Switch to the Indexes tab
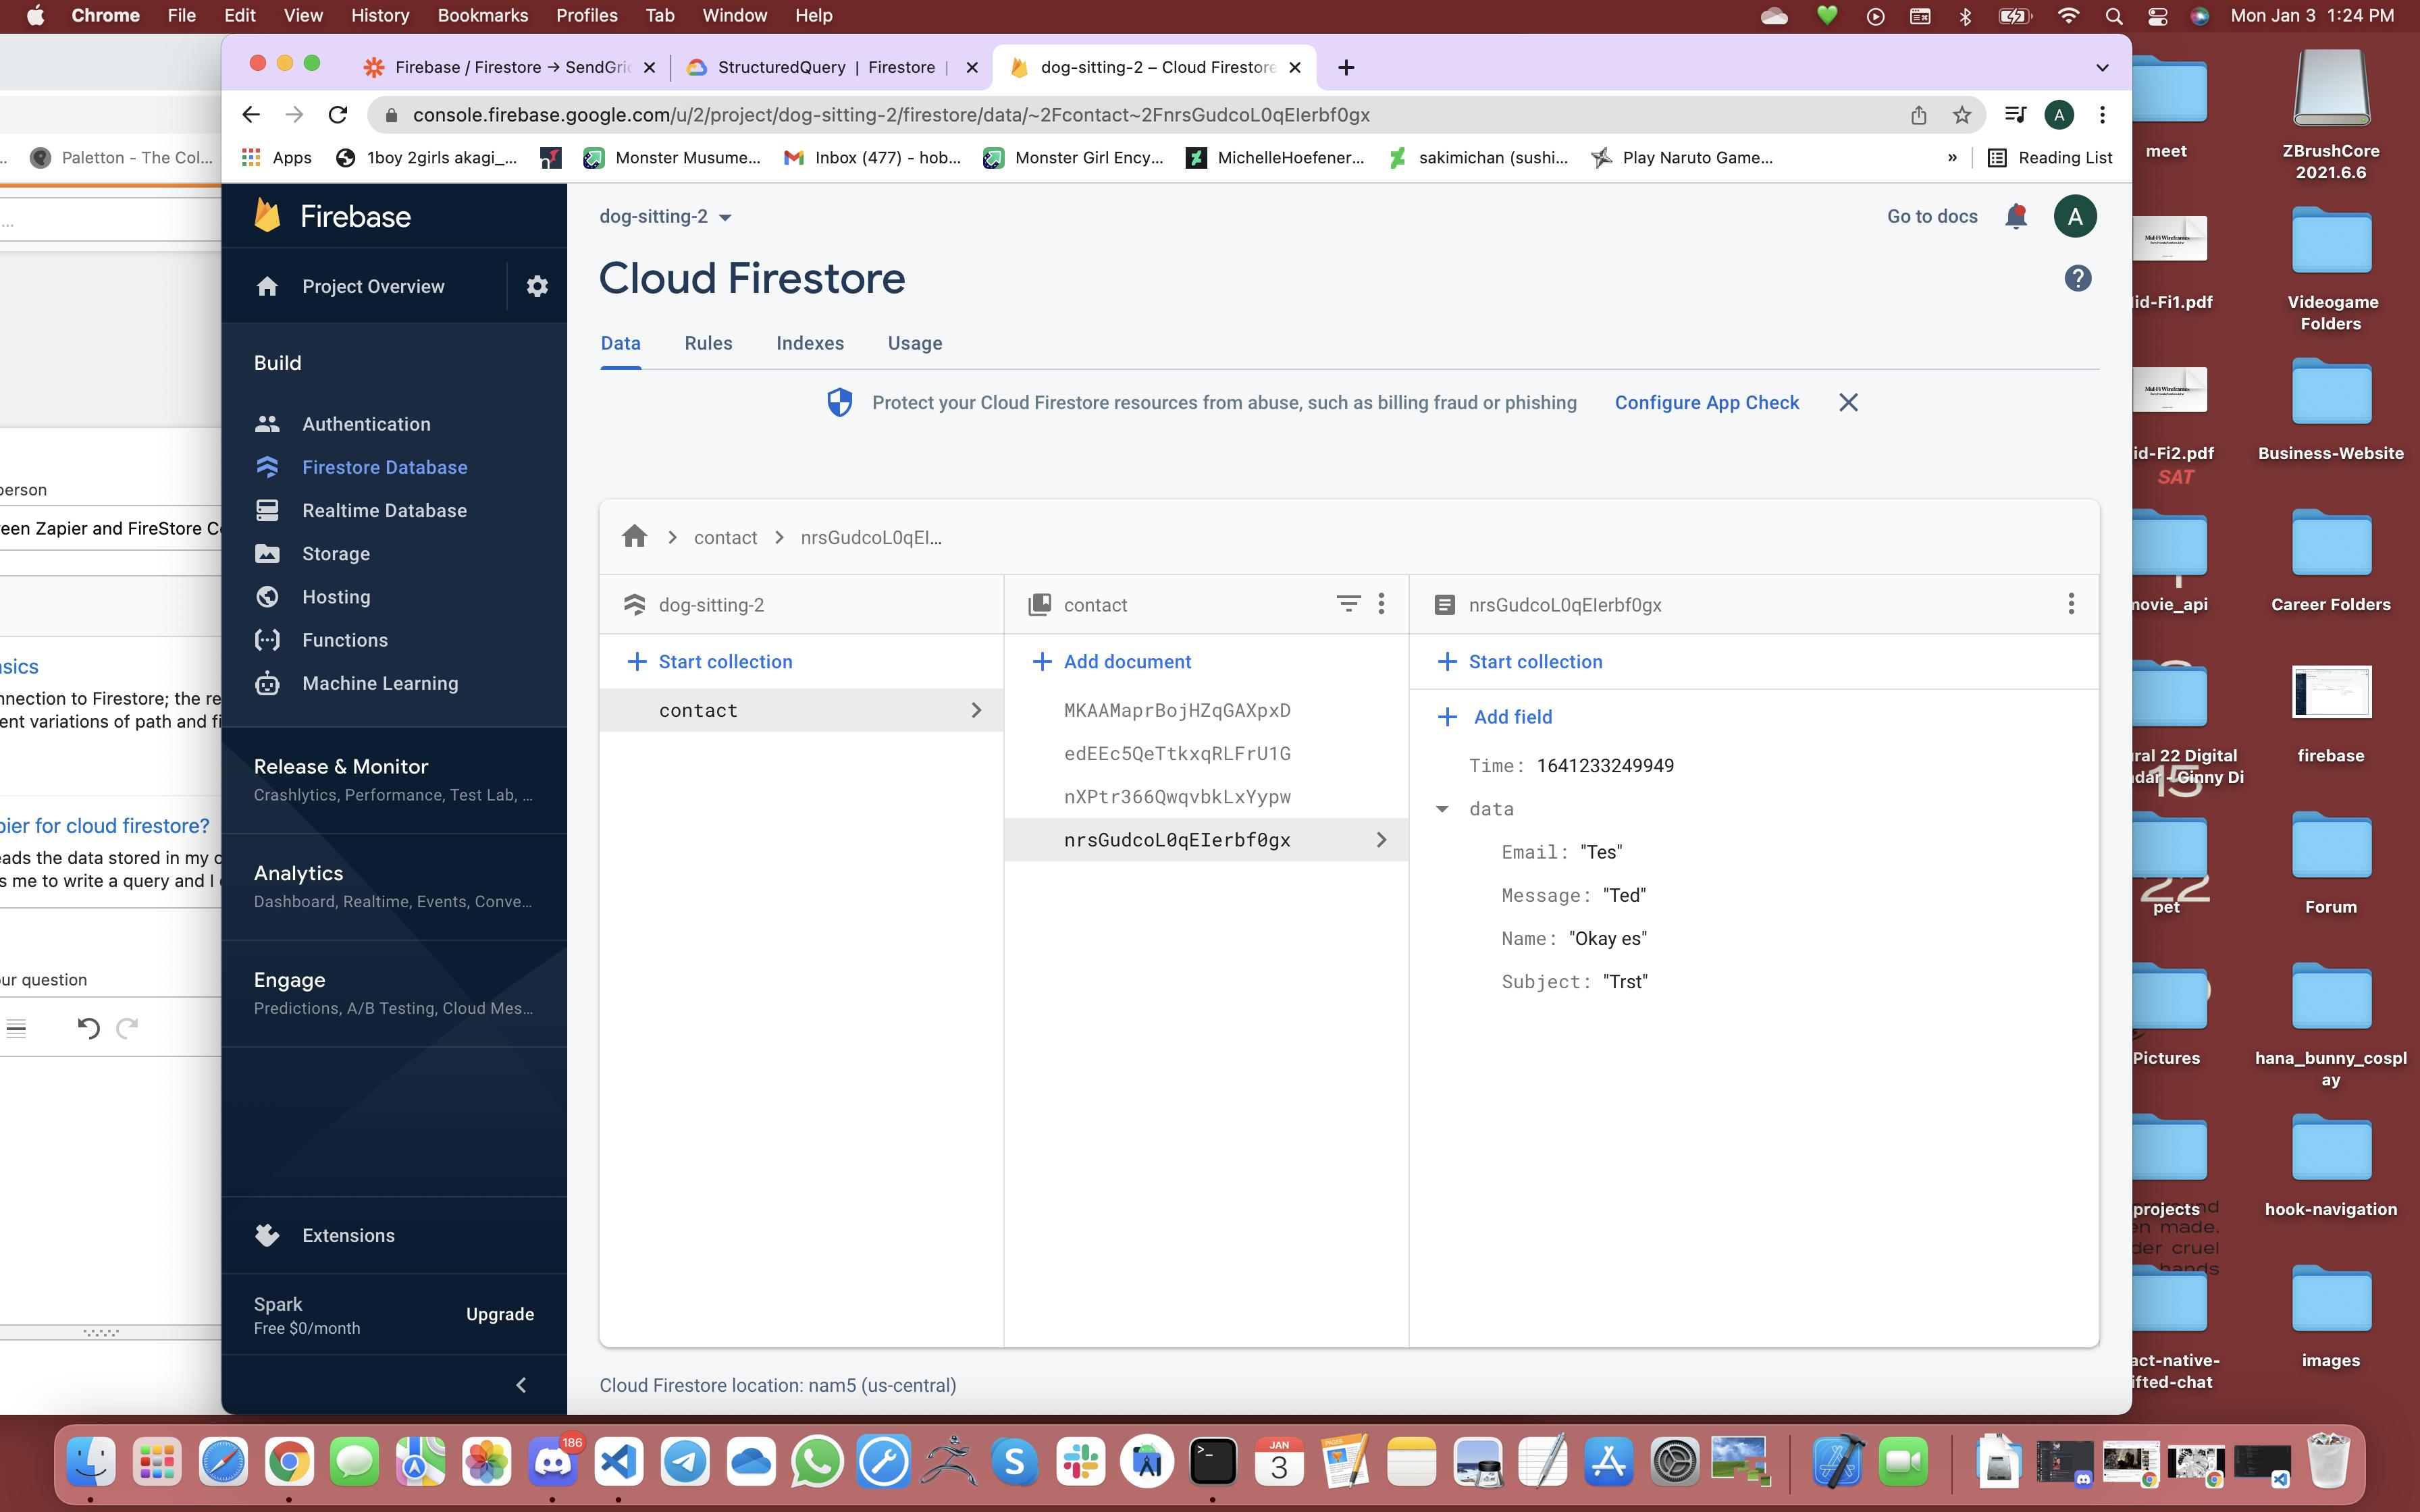The height and width of the screenshot is (1512, 2420). click(x=810, y=343)
